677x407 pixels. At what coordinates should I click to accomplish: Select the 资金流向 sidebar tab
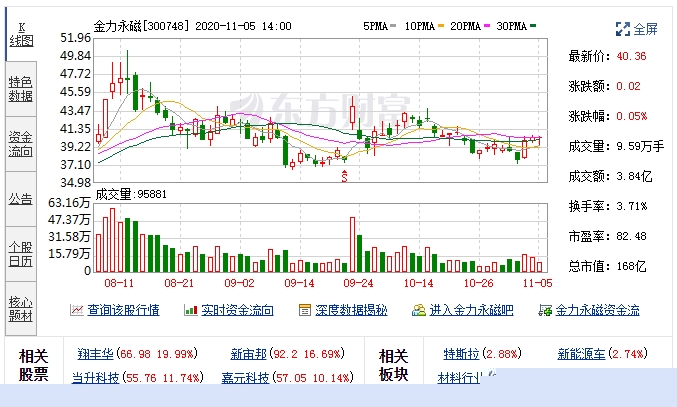(x=20, y=144)
